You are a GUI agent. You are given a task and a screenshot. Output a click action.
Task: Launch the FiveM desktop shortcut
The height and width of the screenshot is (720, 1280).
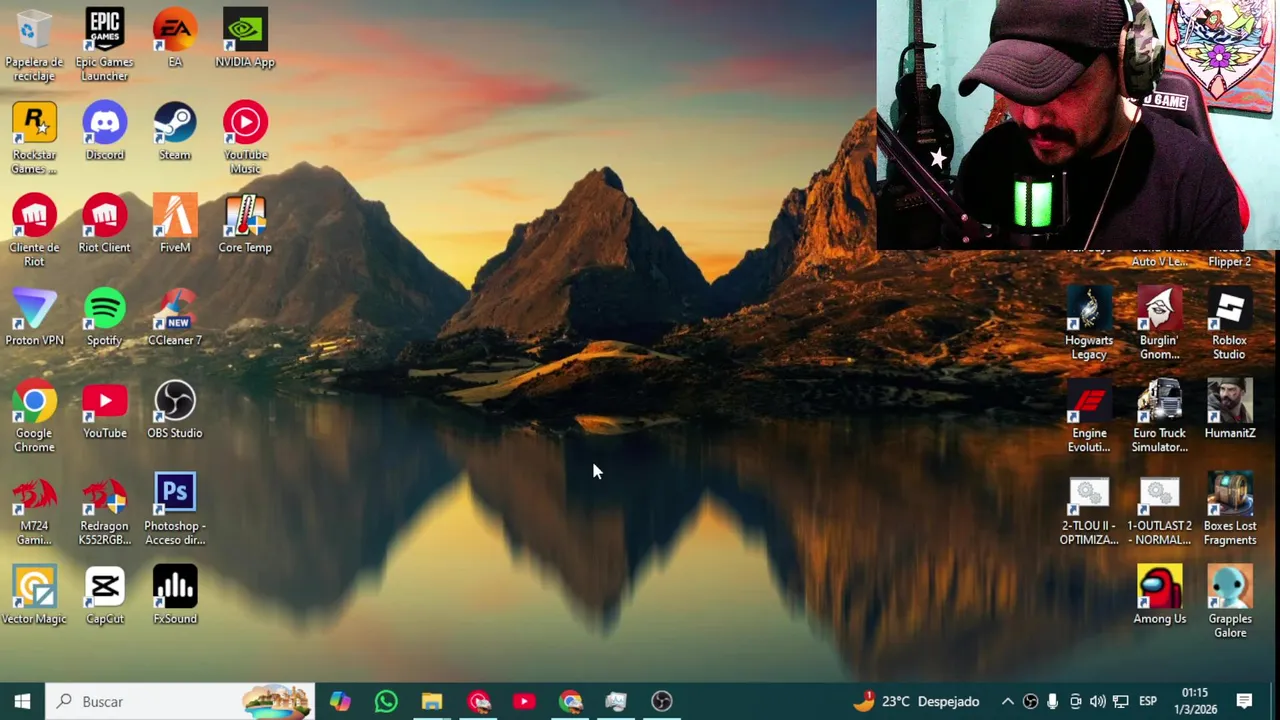pyautogui.click(x=175, y=225)
